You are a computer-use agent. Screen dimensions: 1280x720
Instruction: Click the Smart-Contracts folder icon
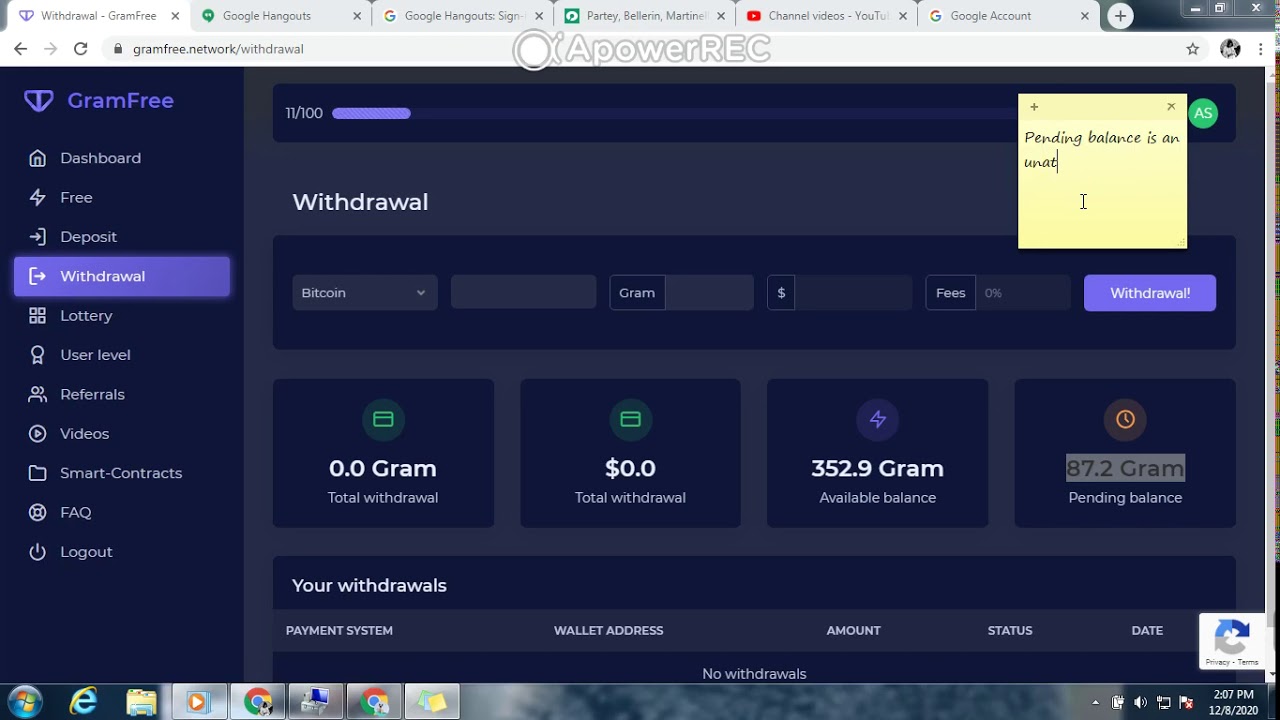(x=37, y=473)
